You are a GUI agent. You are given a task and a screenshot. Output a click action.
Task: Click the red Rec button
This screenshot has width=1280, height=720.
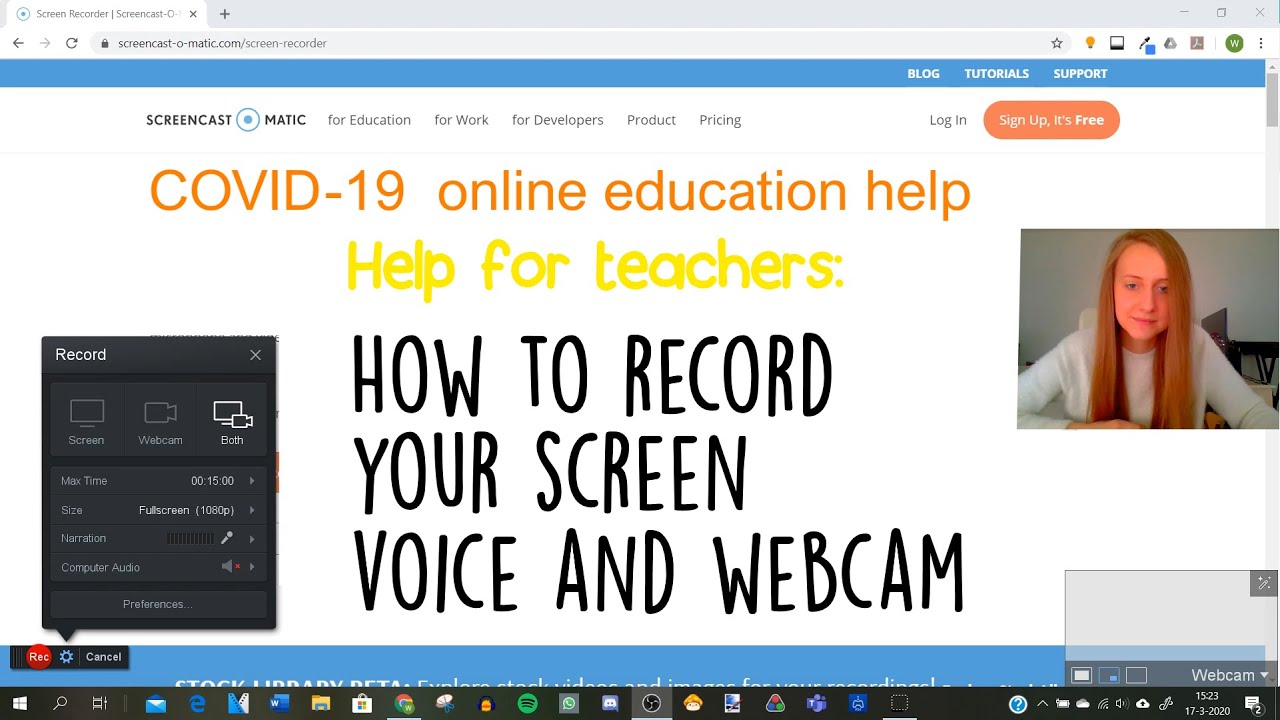tap(39, 657)
